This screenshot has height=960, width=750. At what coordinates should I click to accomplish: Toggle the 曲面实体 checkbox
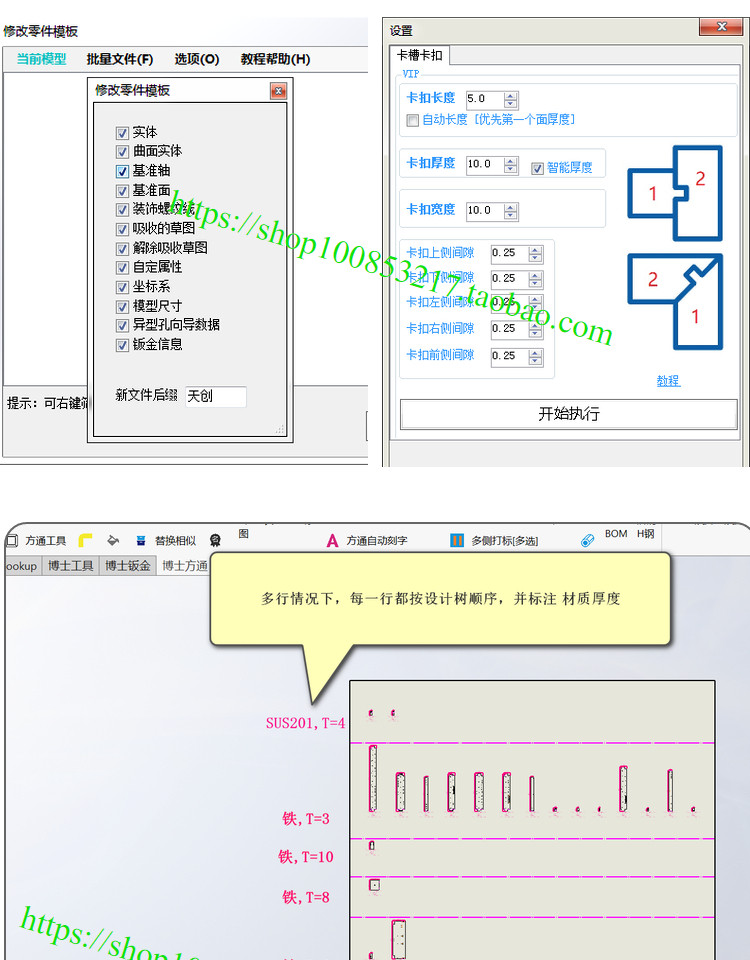click(122, 152)
